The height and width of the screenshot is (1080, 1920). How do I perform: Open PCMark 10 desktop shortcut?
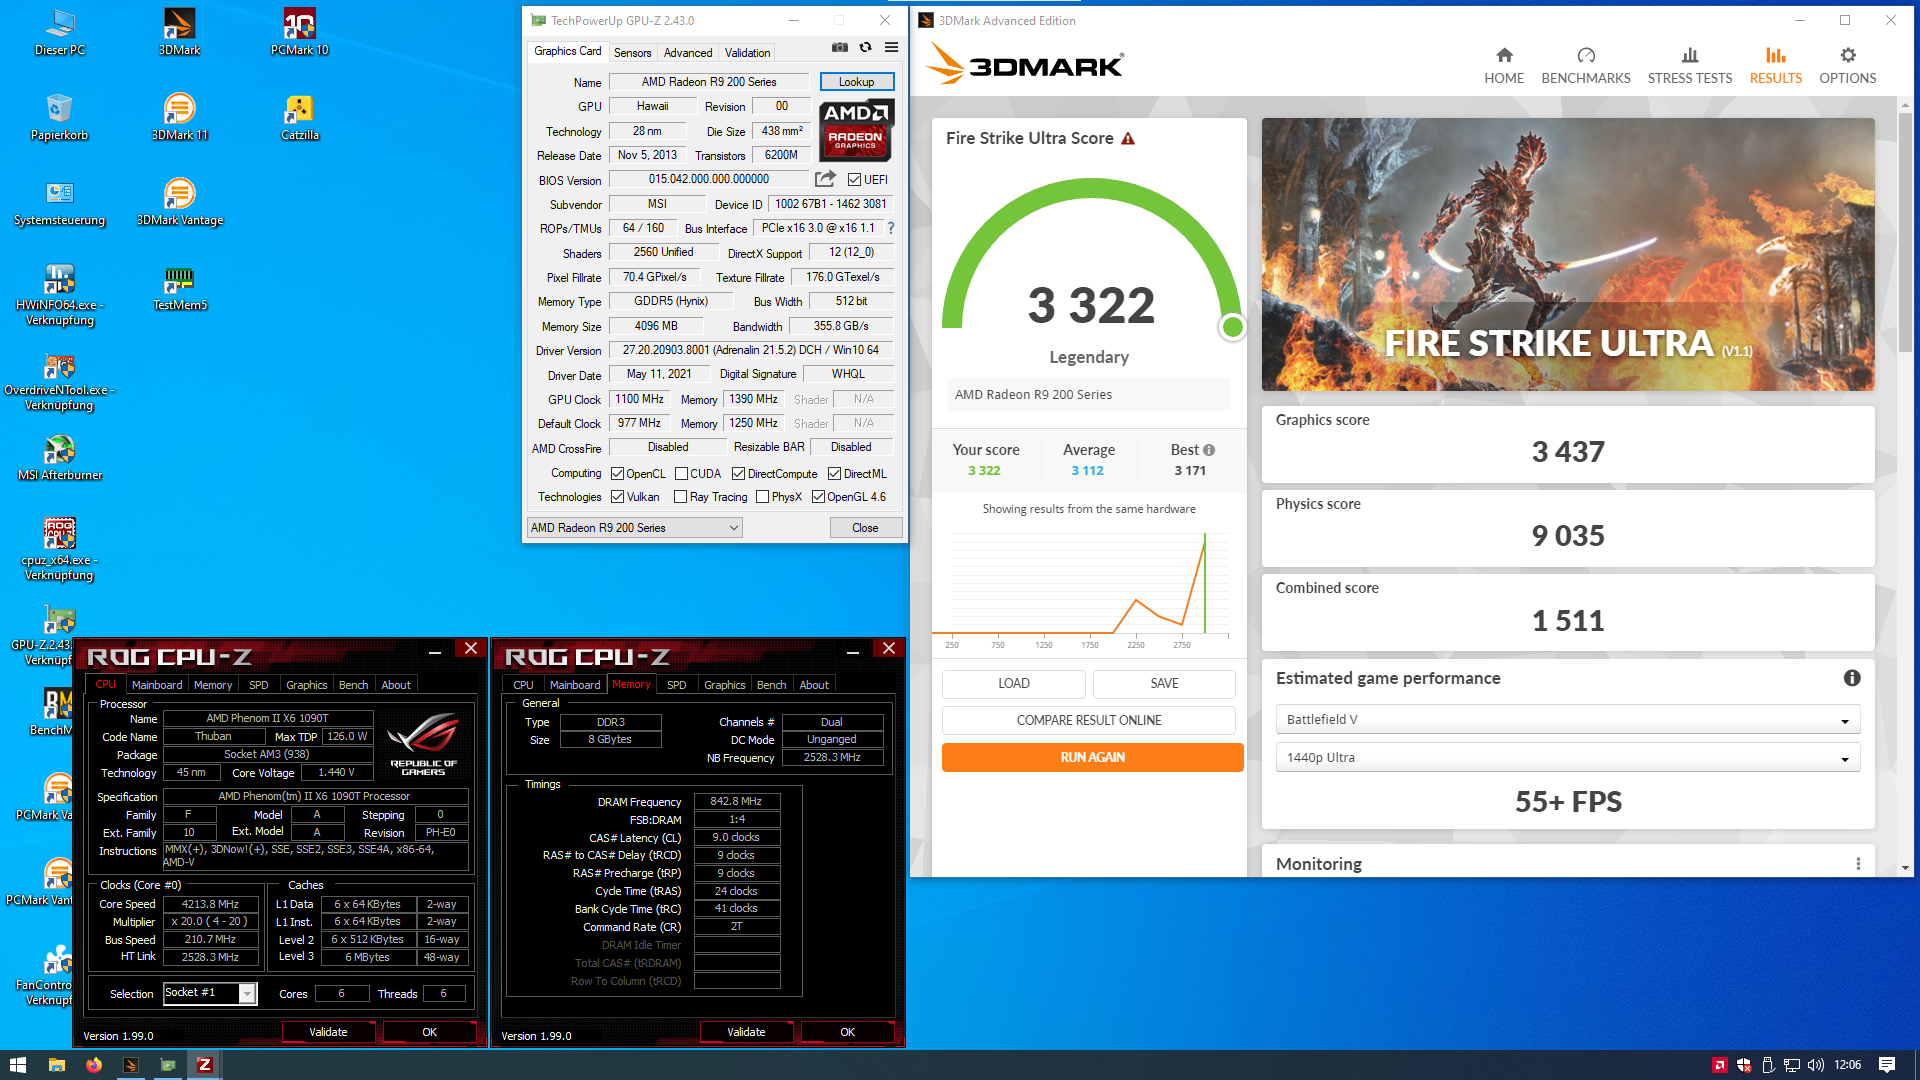point(299,32)
